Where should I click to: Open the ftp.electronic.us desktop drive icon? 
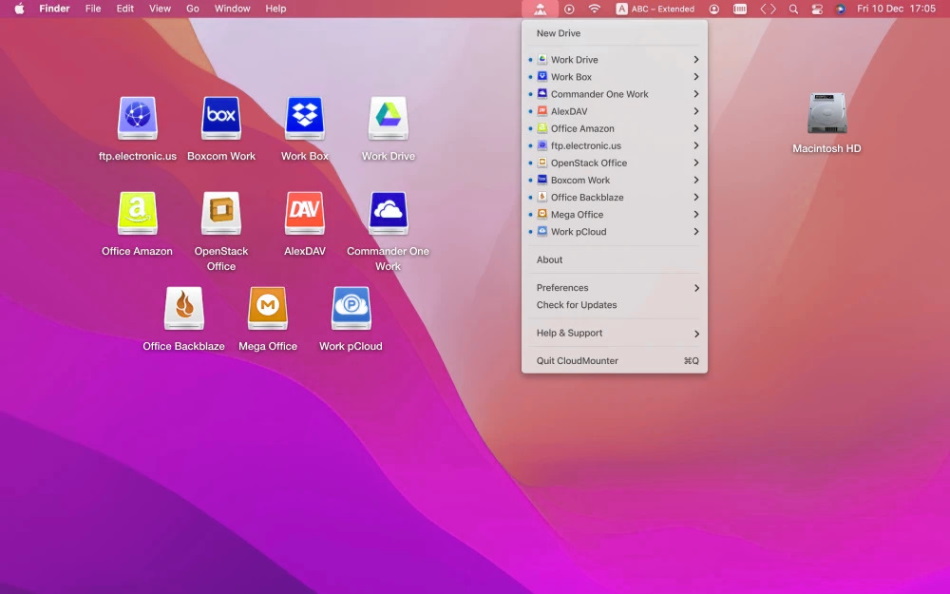(x=138, y=118)
